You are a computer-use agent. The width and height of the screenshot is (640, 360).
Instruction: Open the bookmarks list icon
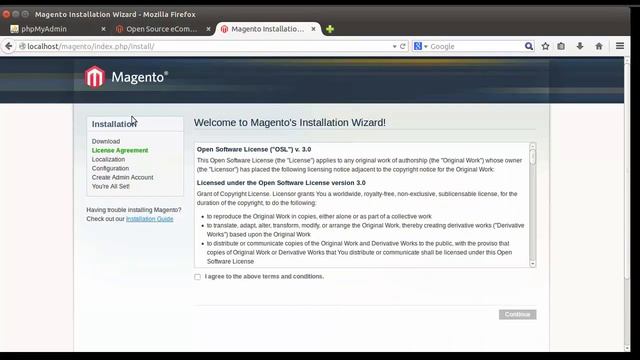coord(561,46)
